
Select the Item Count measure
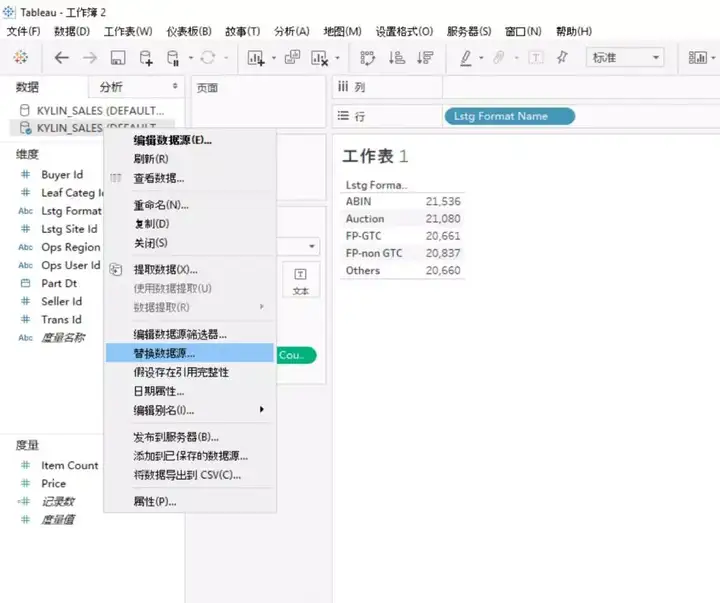[x=70, y=465]
